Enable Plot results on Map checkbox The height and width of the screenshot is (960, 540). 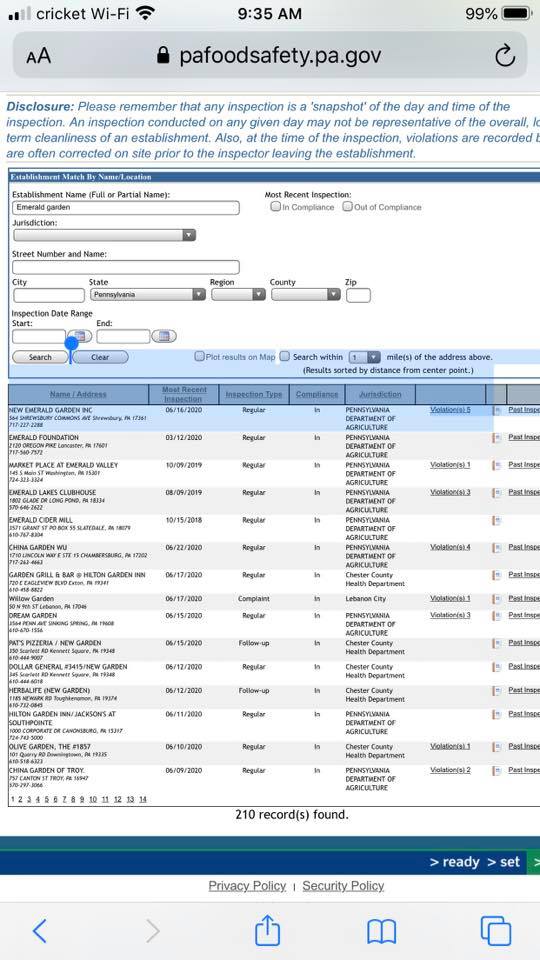click(x=199, y=356)
